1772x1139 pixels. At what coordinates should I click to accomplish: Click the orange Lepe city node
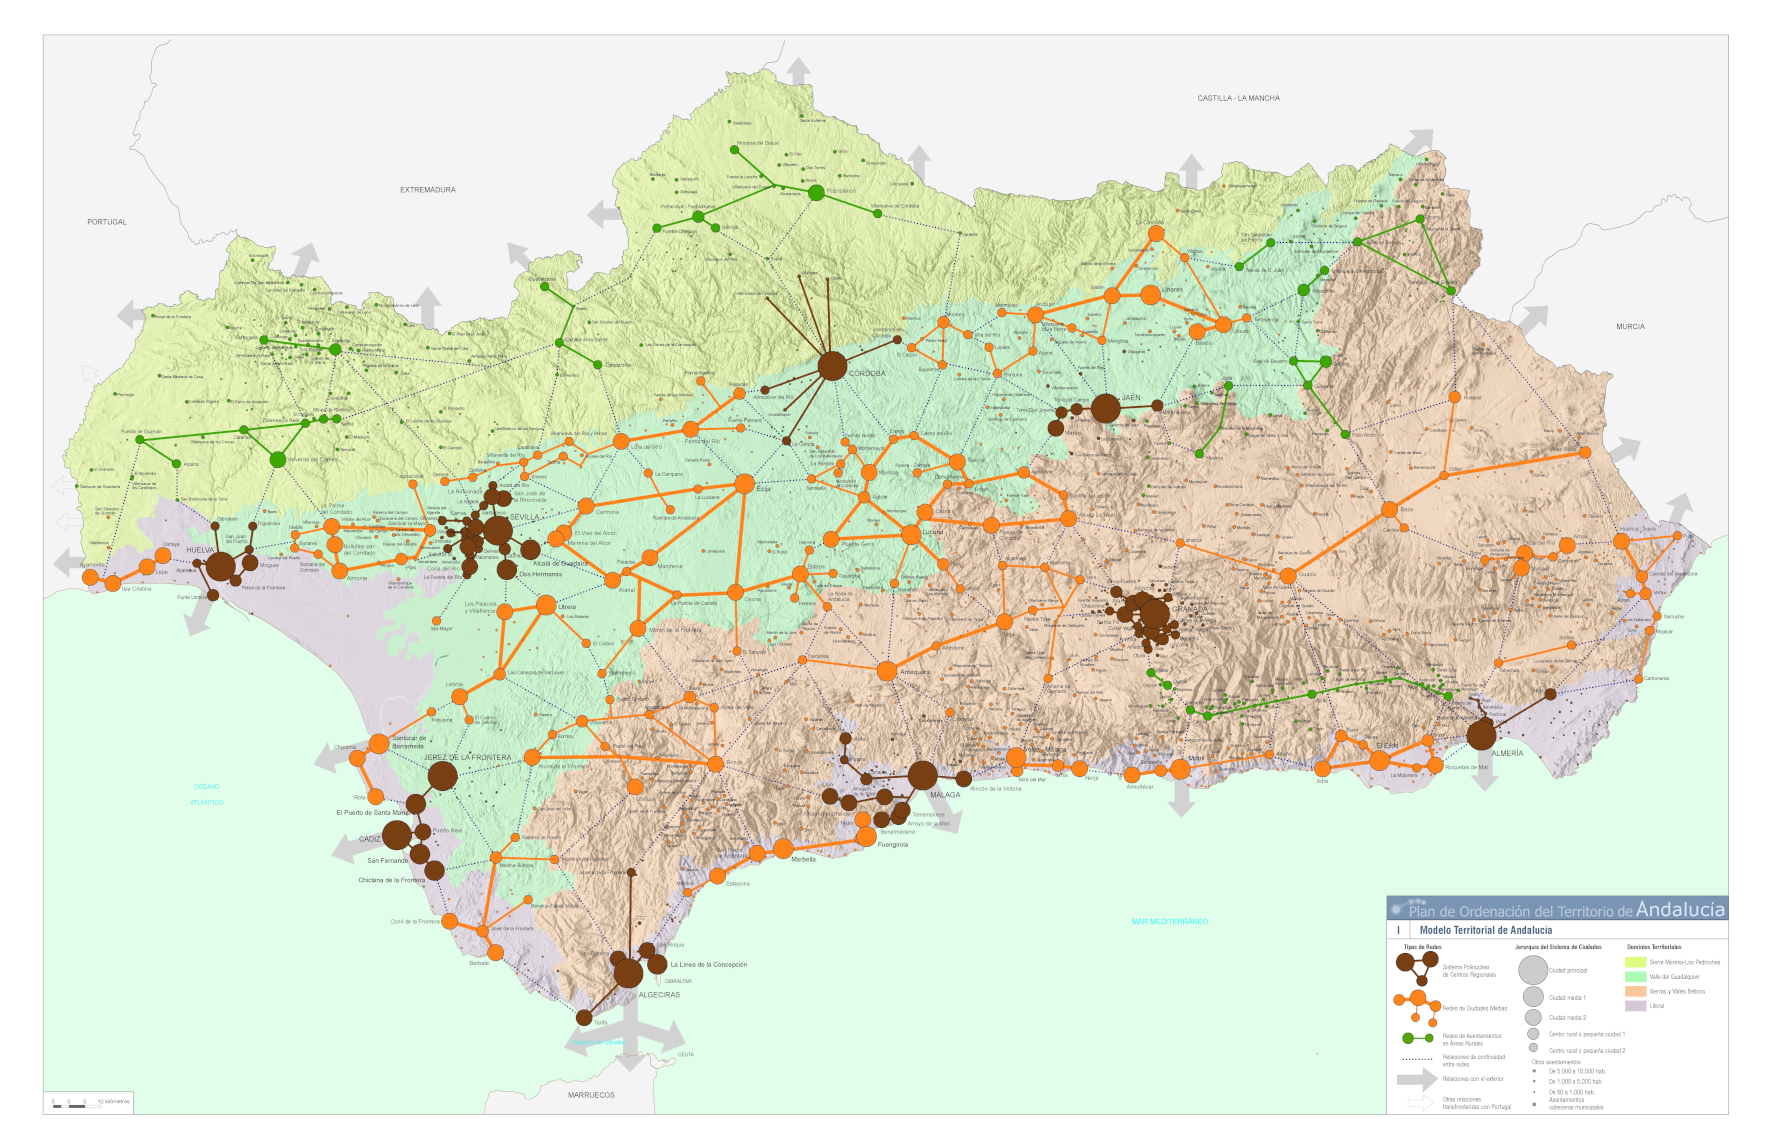pyautogui.click(x=147, y=567)
